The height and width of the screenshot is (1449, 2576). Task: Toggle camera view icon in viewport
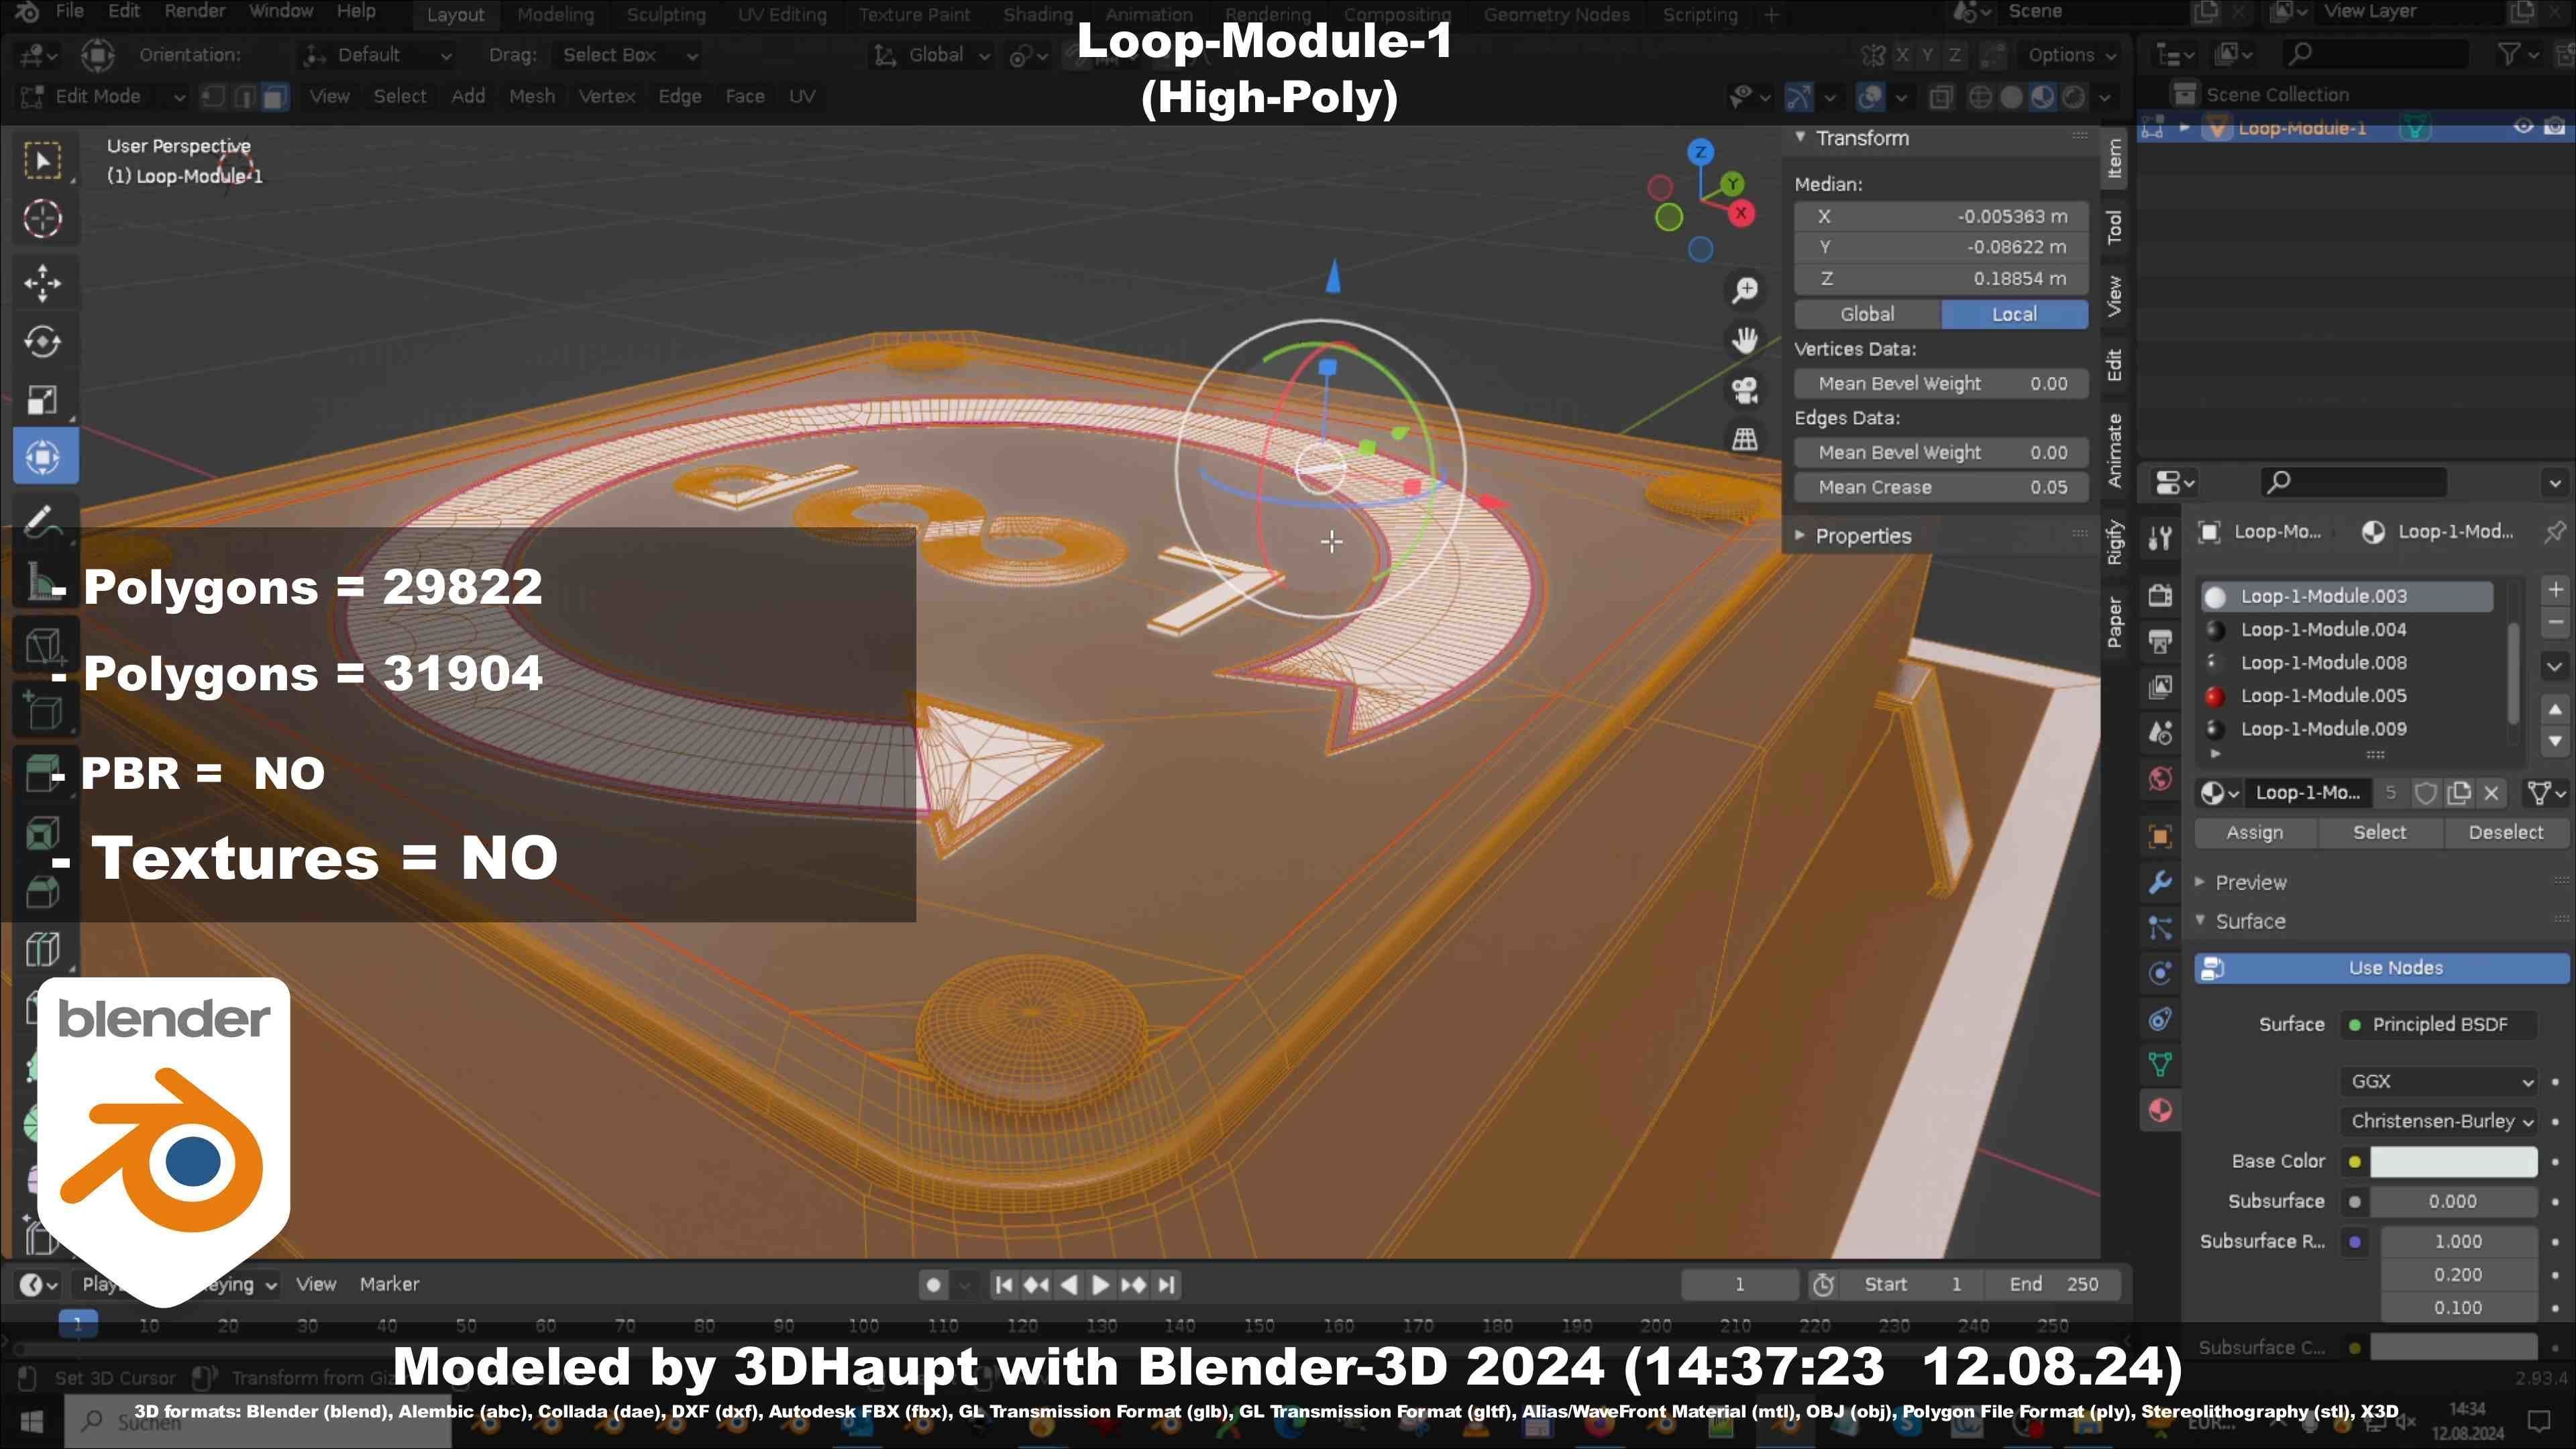tap(1745, 390)
